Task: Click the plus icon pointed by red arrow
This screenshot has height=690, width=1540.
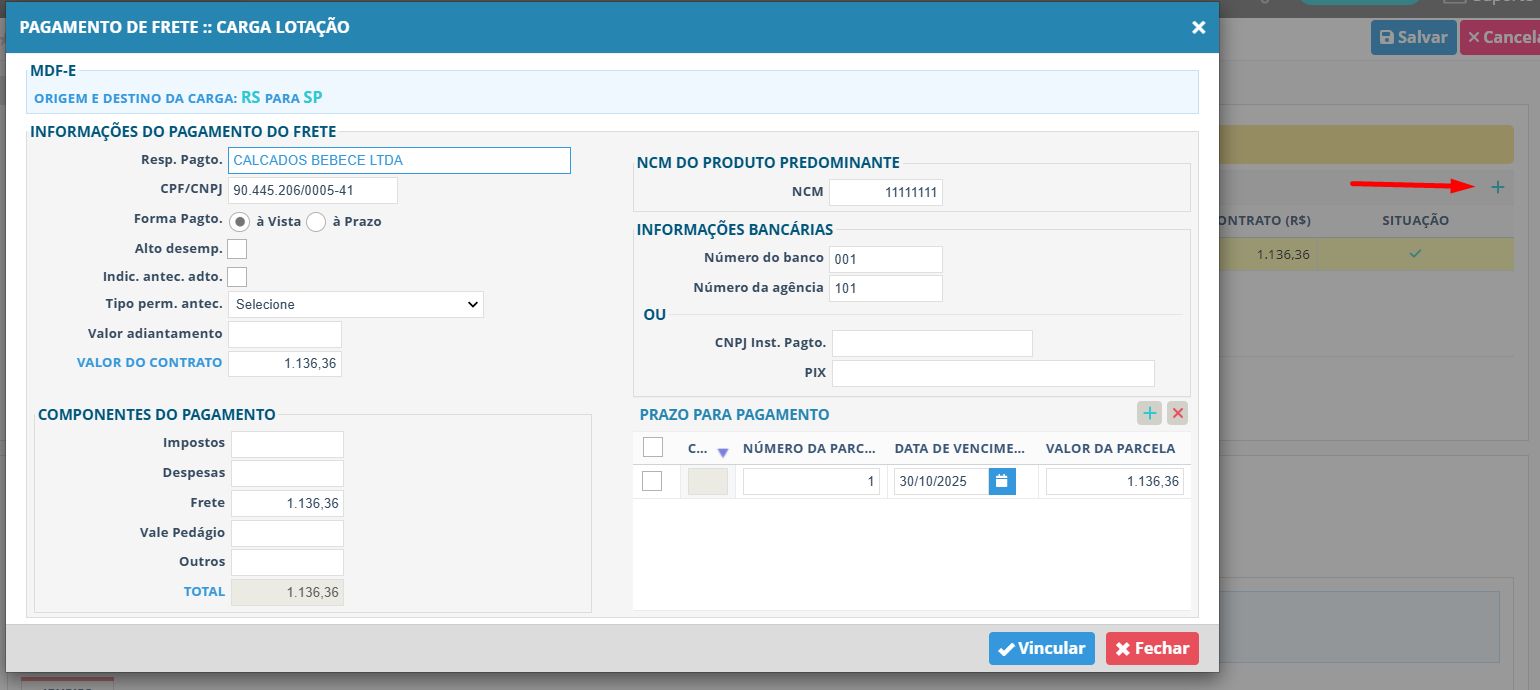Action: (1497, 187)
